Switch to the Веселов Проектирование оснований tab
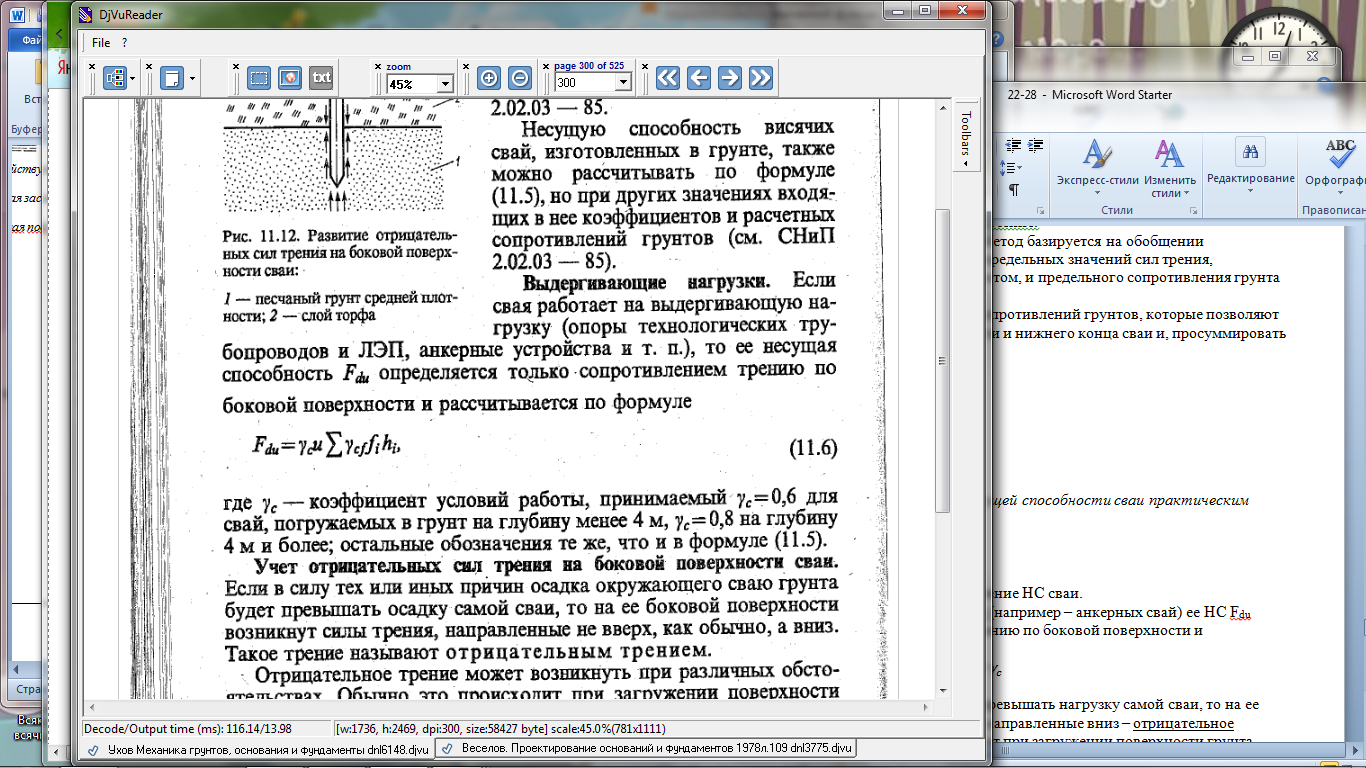The image size is (1366, 768). tap(645, 749)
